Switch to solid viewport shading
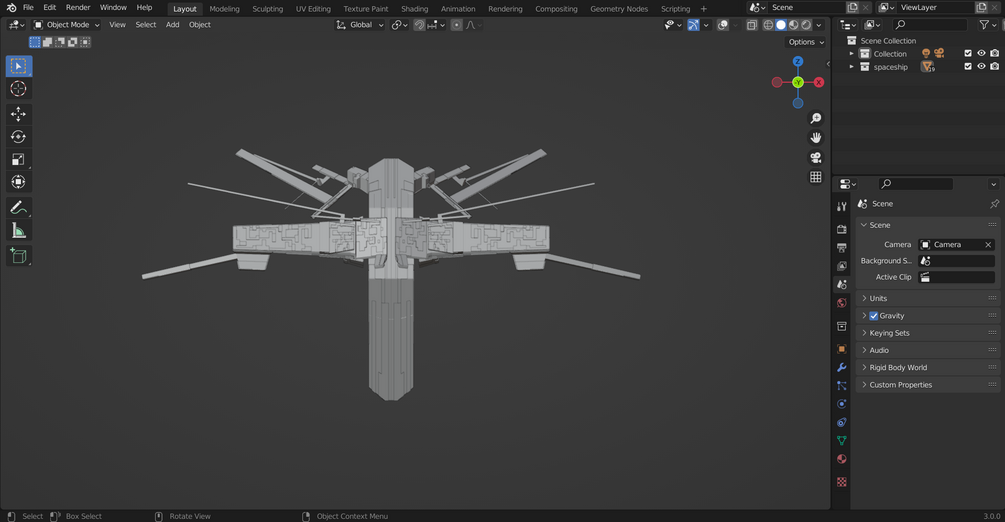 [781, 25]
